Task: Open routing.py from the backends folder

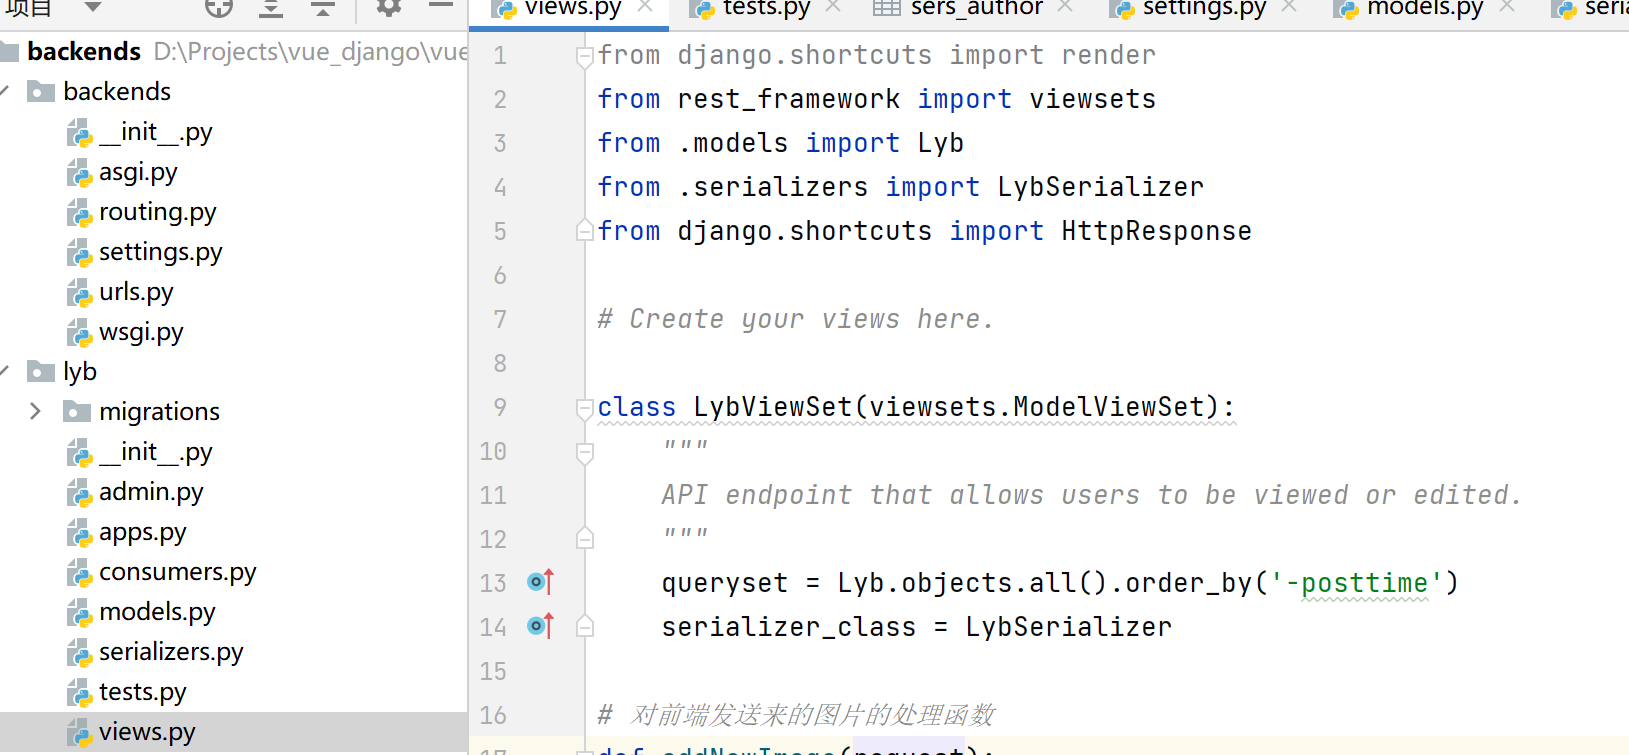Action: pos(157,212)
